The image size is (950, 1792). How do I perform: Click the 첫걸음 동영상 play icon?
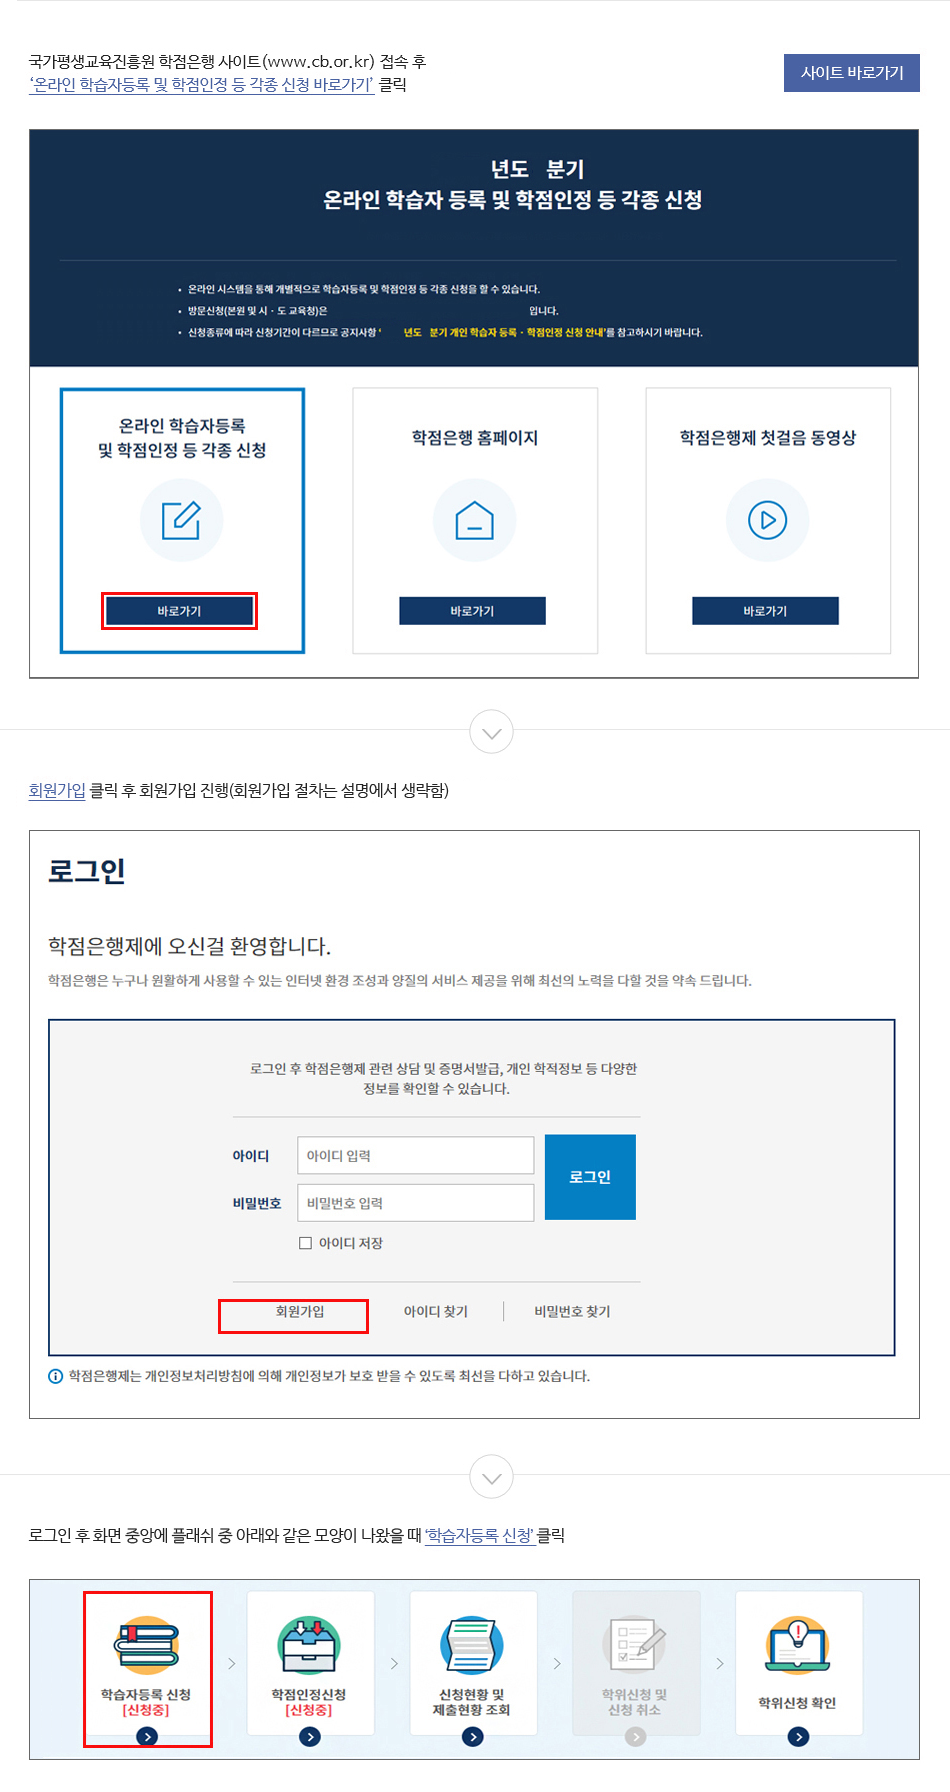[x=768, y=520]
